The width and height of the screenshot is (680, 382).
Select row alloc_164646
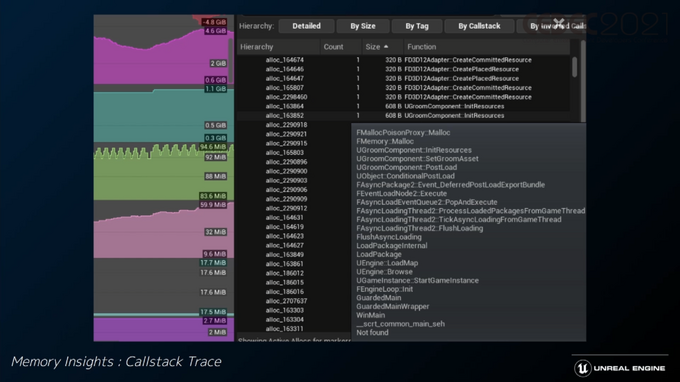click(403, 69)
